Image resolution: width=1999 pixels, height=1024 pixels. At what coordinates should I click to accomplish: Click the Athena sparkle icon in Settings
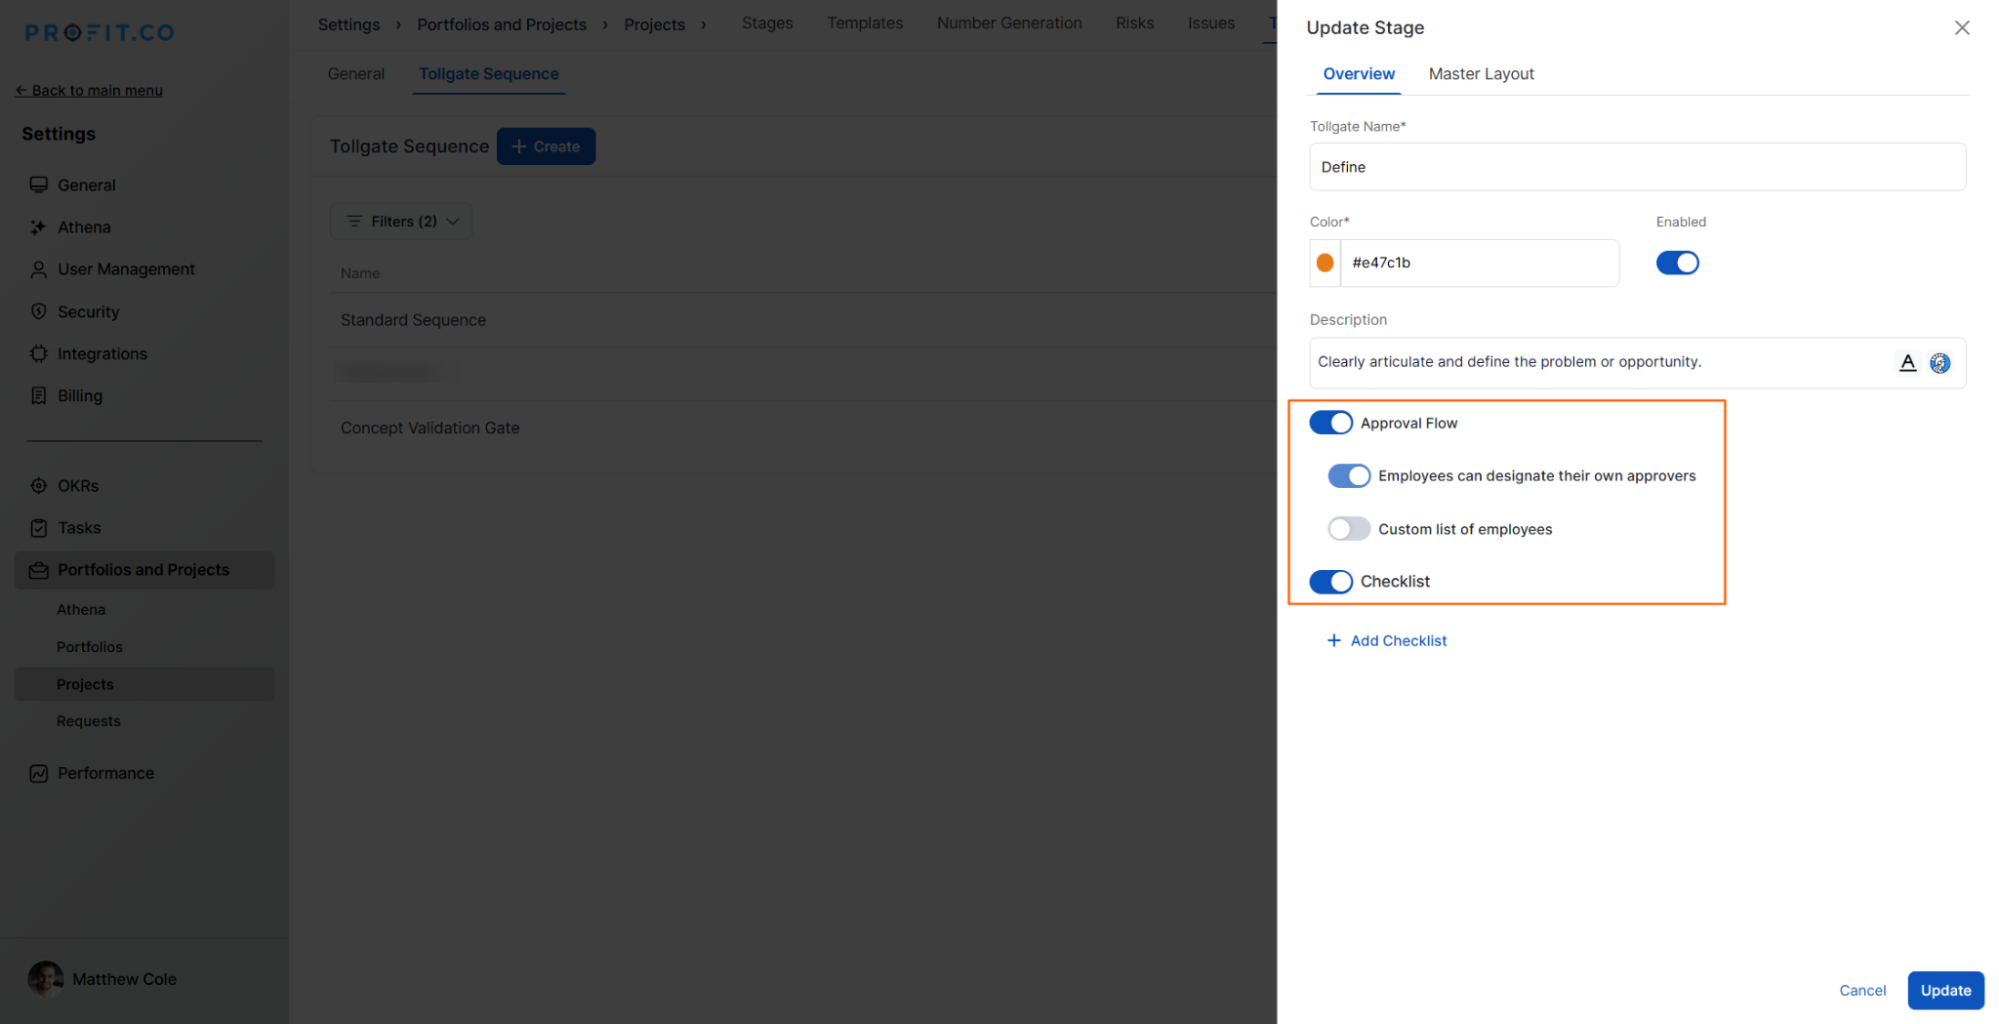(x=39, y=227)
